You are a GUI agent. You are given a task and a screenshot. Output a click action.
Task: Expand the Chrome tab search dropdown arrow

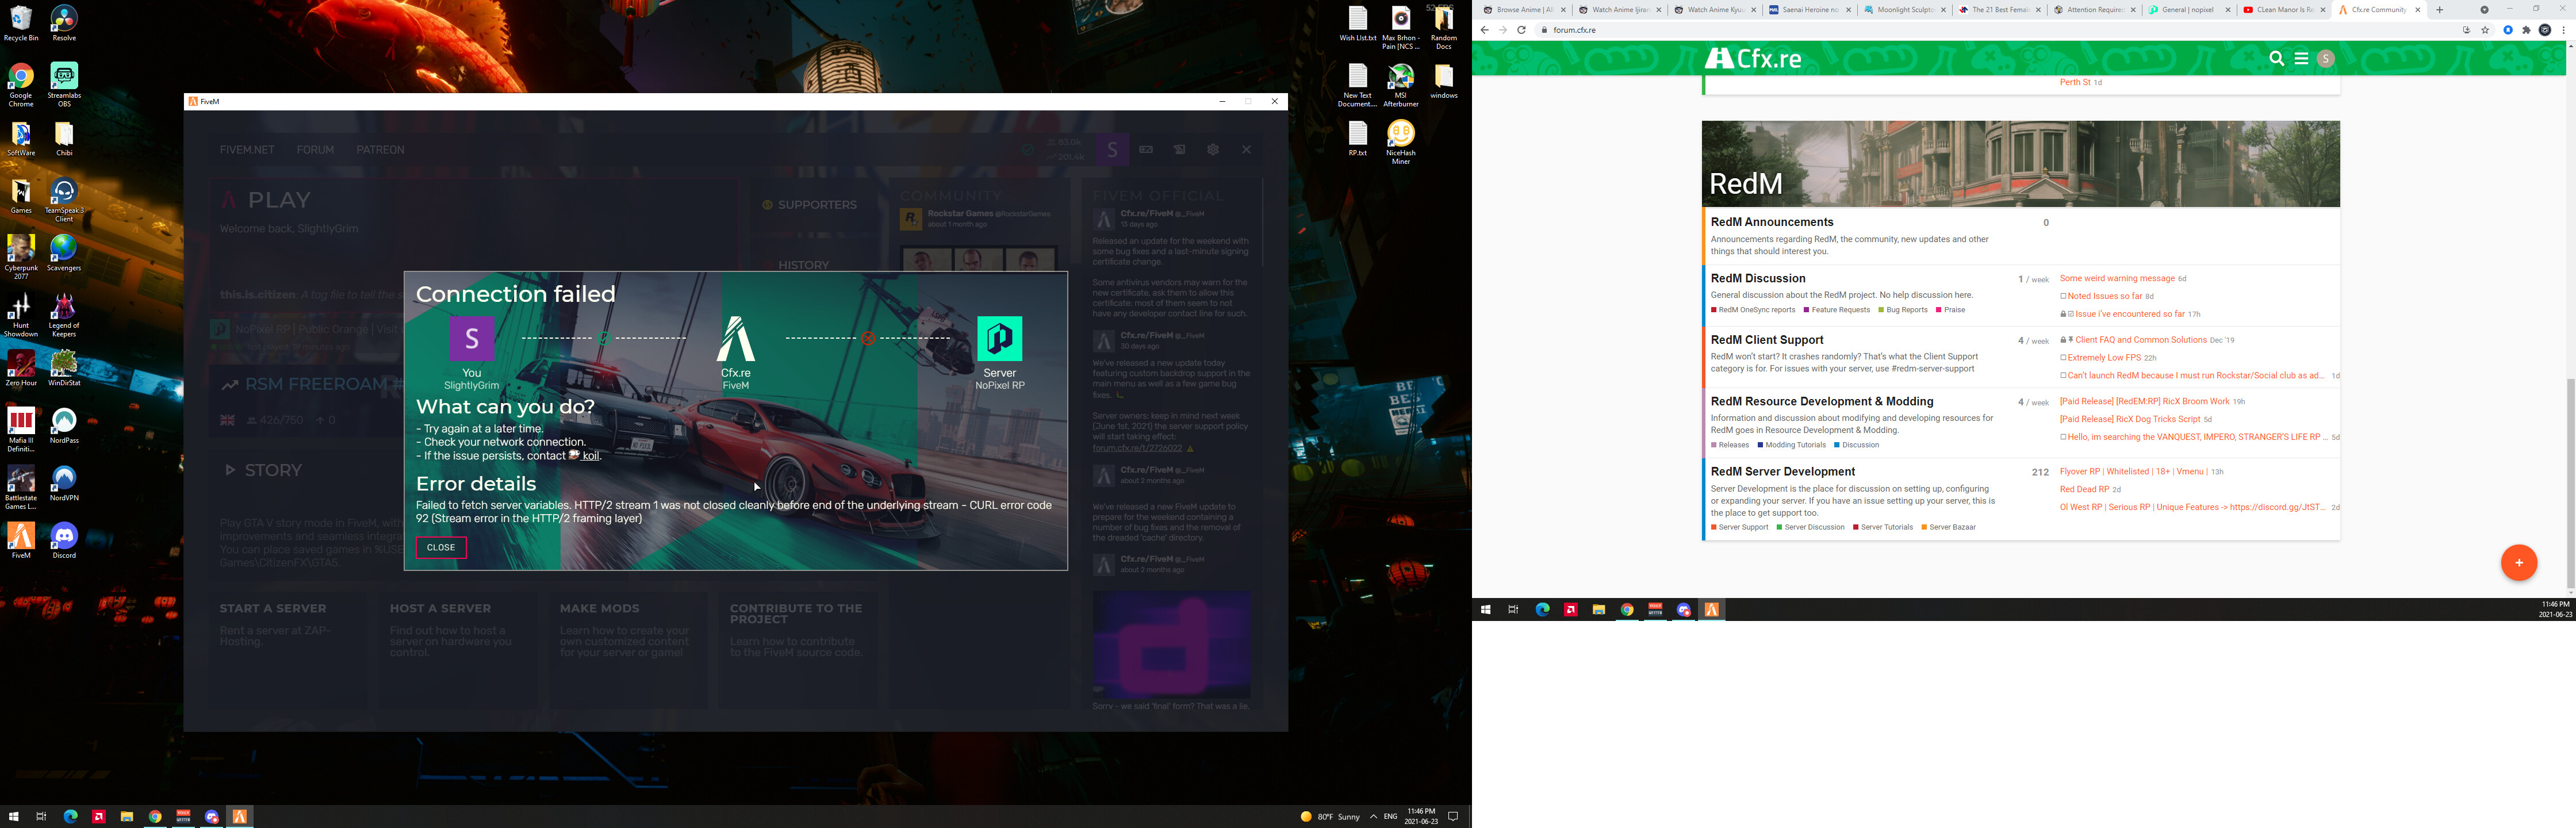tap(2484, 10)
